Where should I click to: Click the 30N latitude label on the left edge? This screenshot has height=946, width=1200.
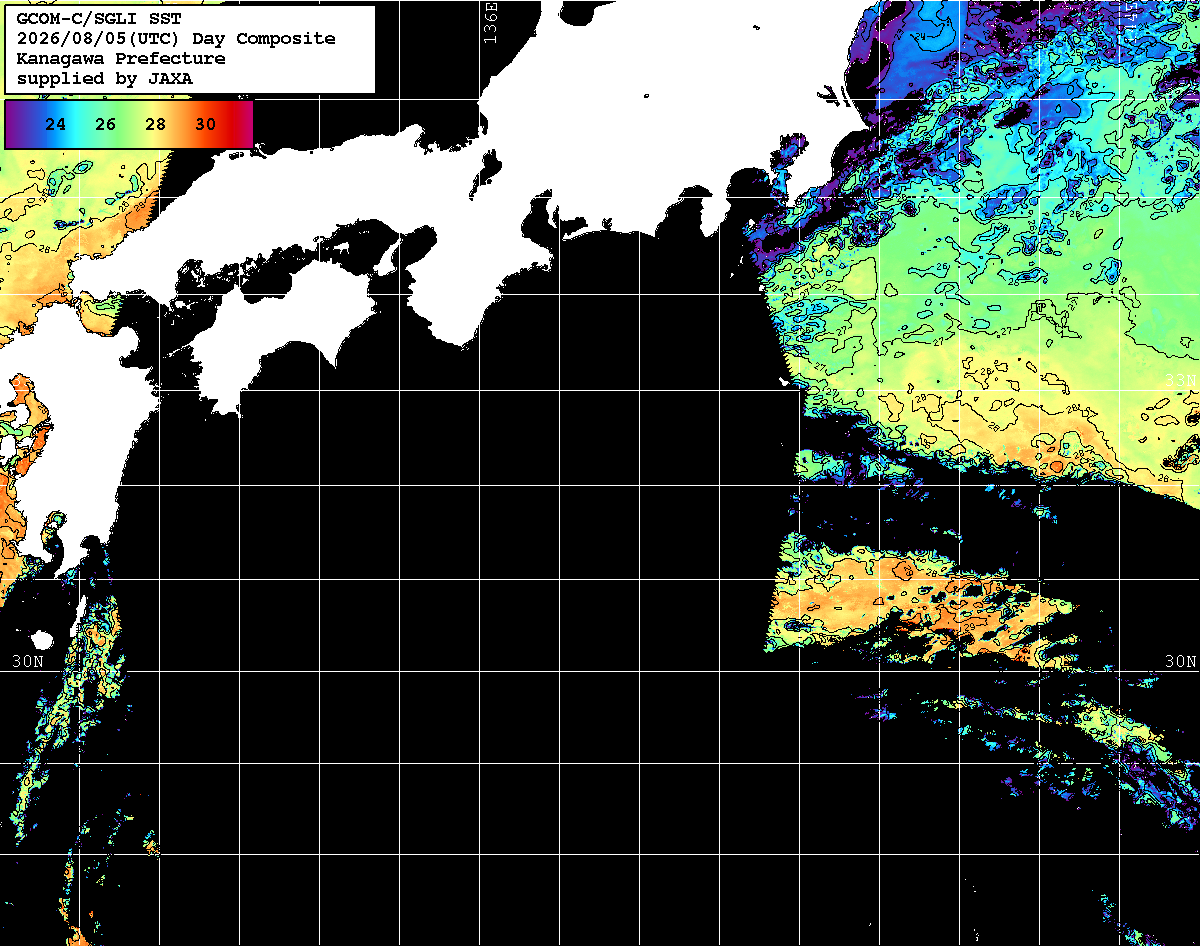pyautogui.click(x=28, y=662)
